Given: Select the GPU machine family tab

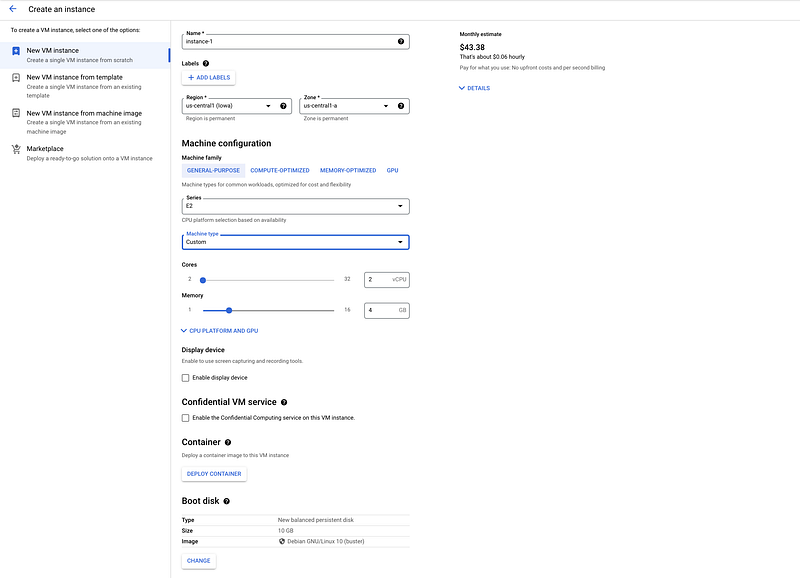Looking at the screenshot, I should coord(392,170).
